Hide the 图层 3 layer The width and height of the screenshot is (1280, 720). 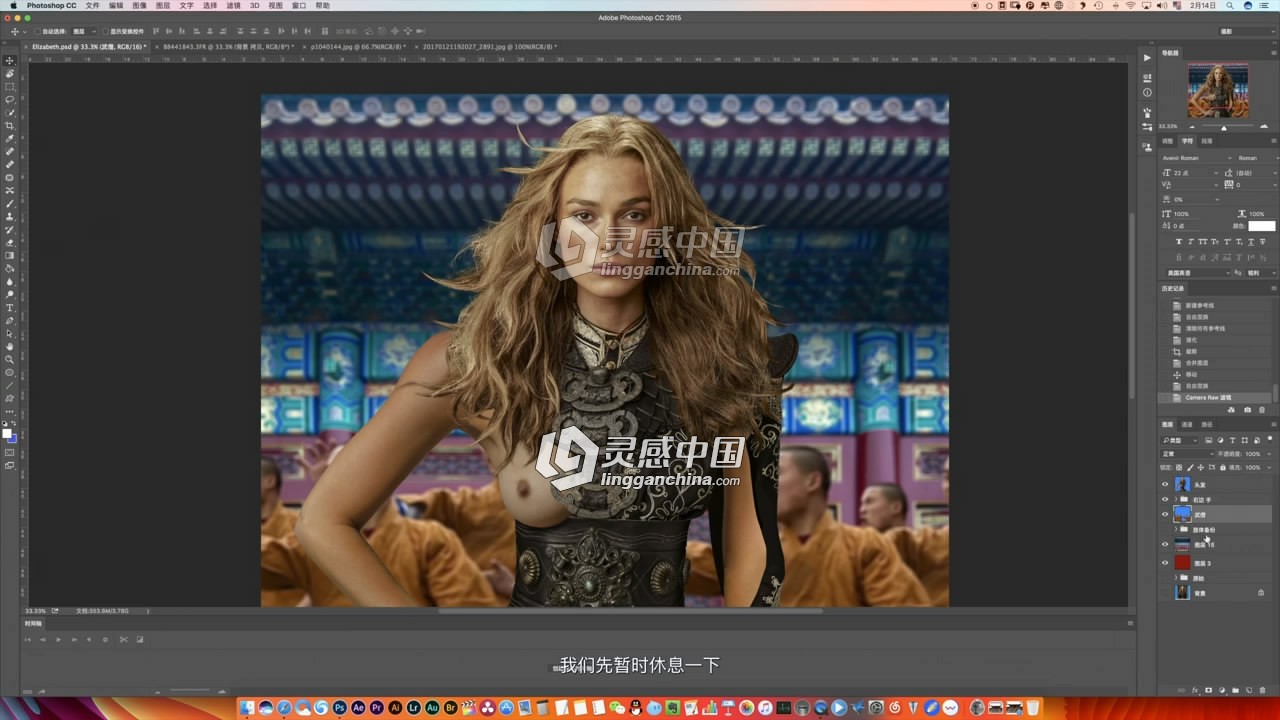1165,563
